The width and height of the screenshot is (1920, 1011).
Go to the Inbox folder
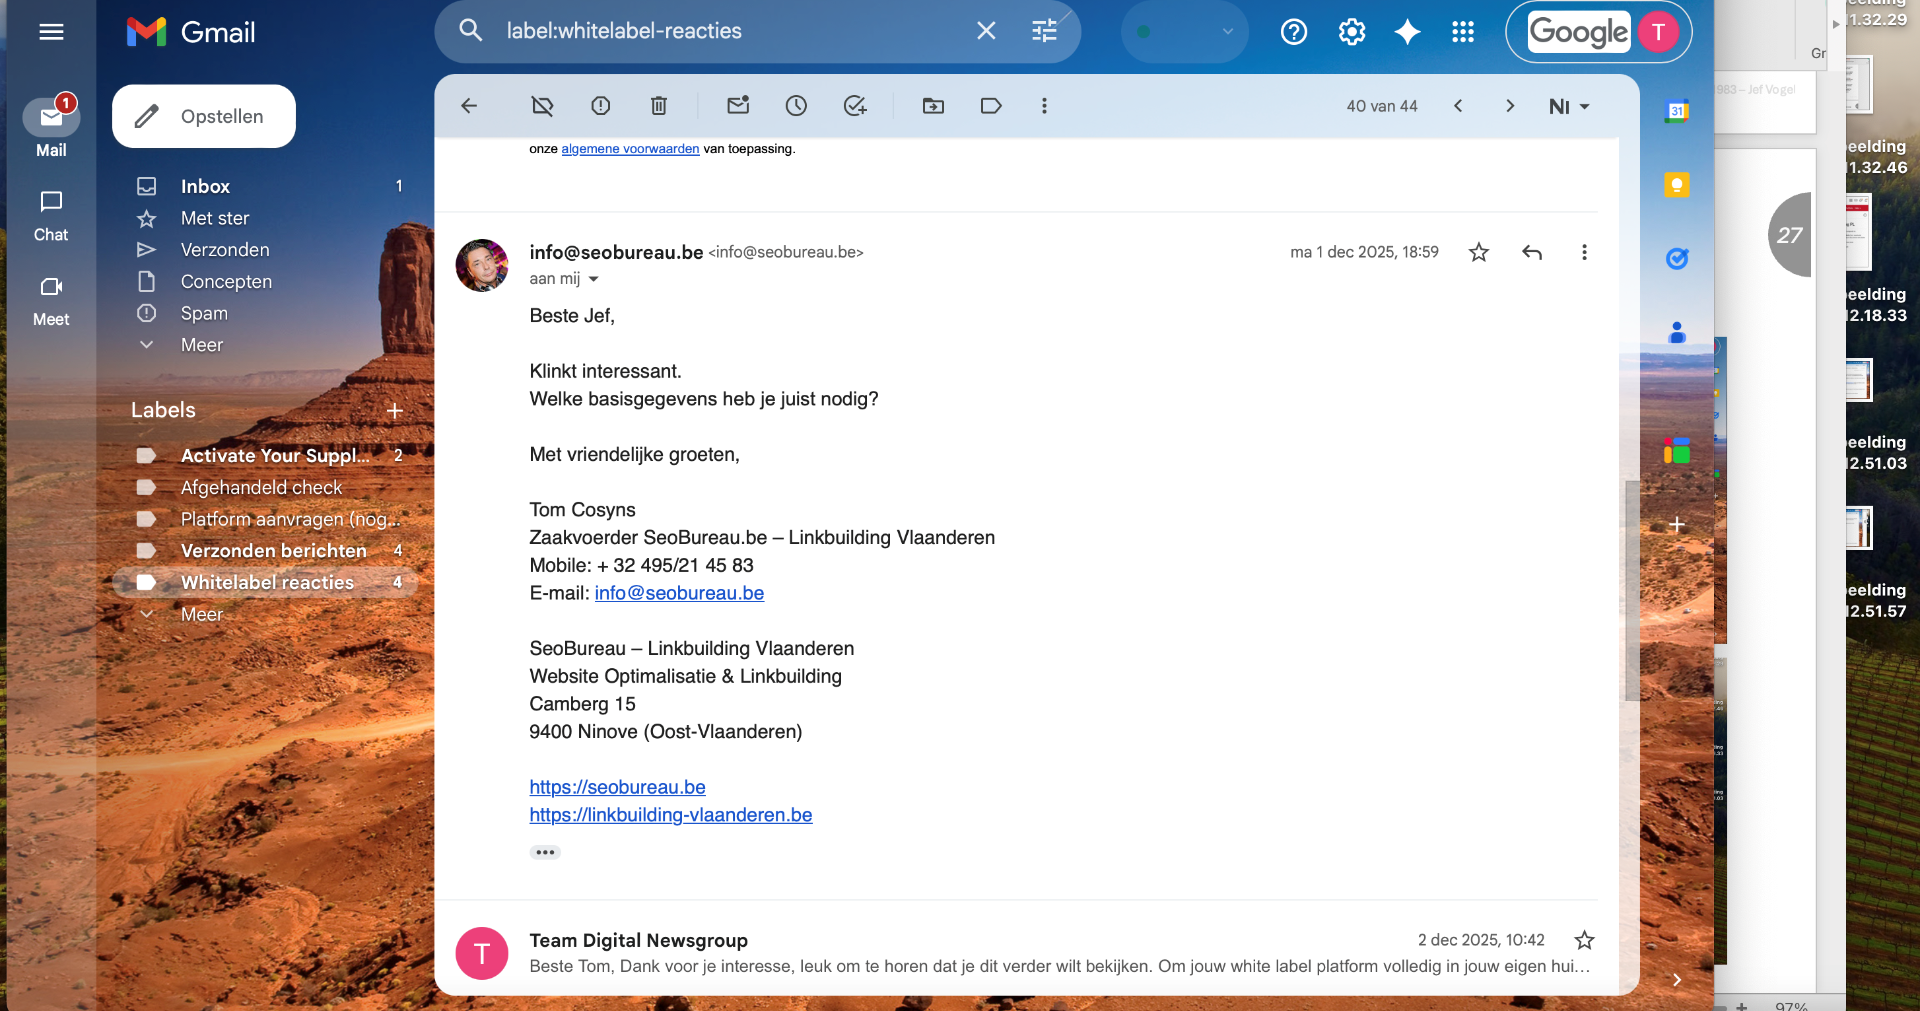pyautogui.click(x=205, y=186)
